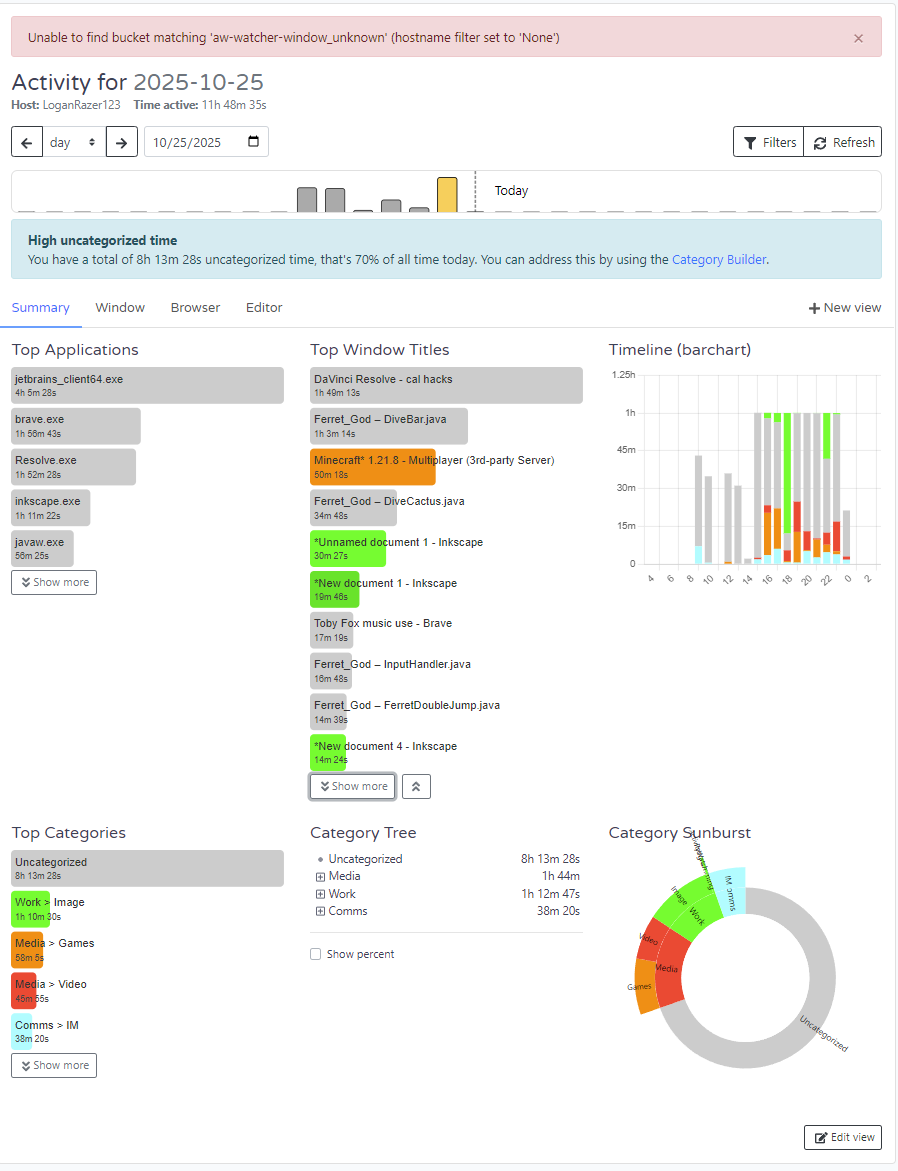Expand the Media node in Category Tree
Screen dimensions: 898x1171
tap(321, 876)
